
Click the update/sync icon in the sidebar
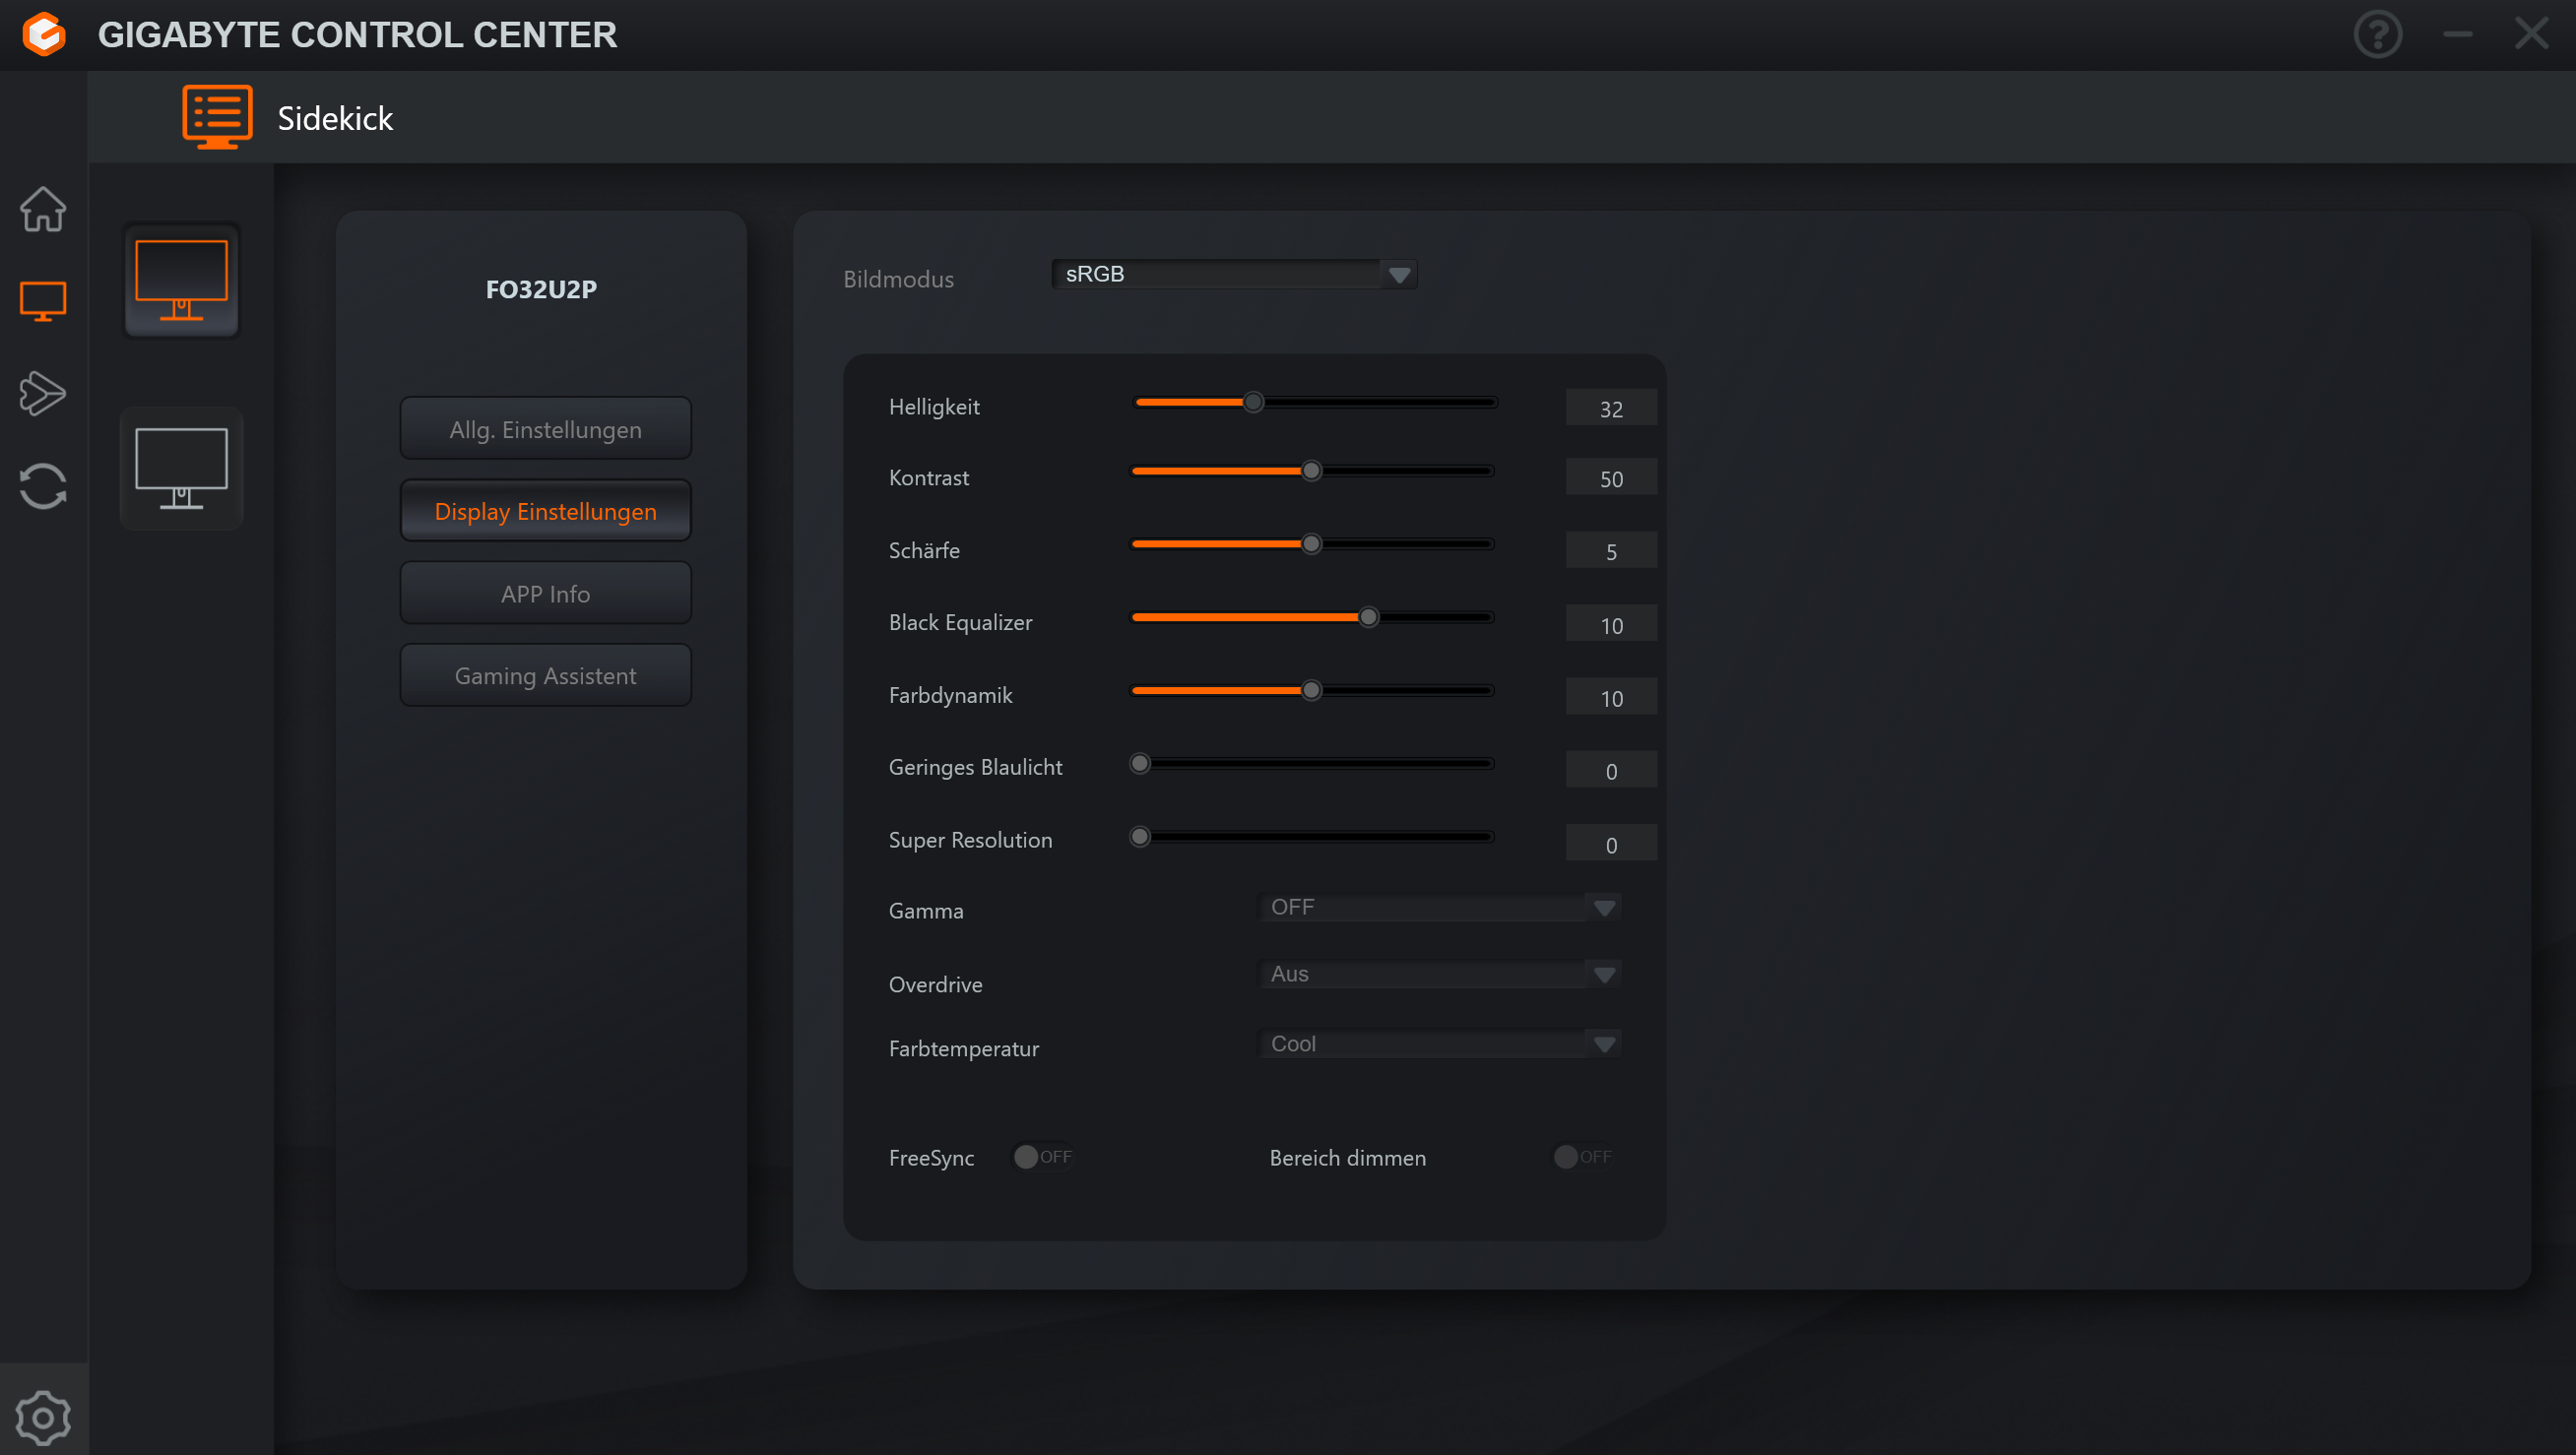(43, 487)
